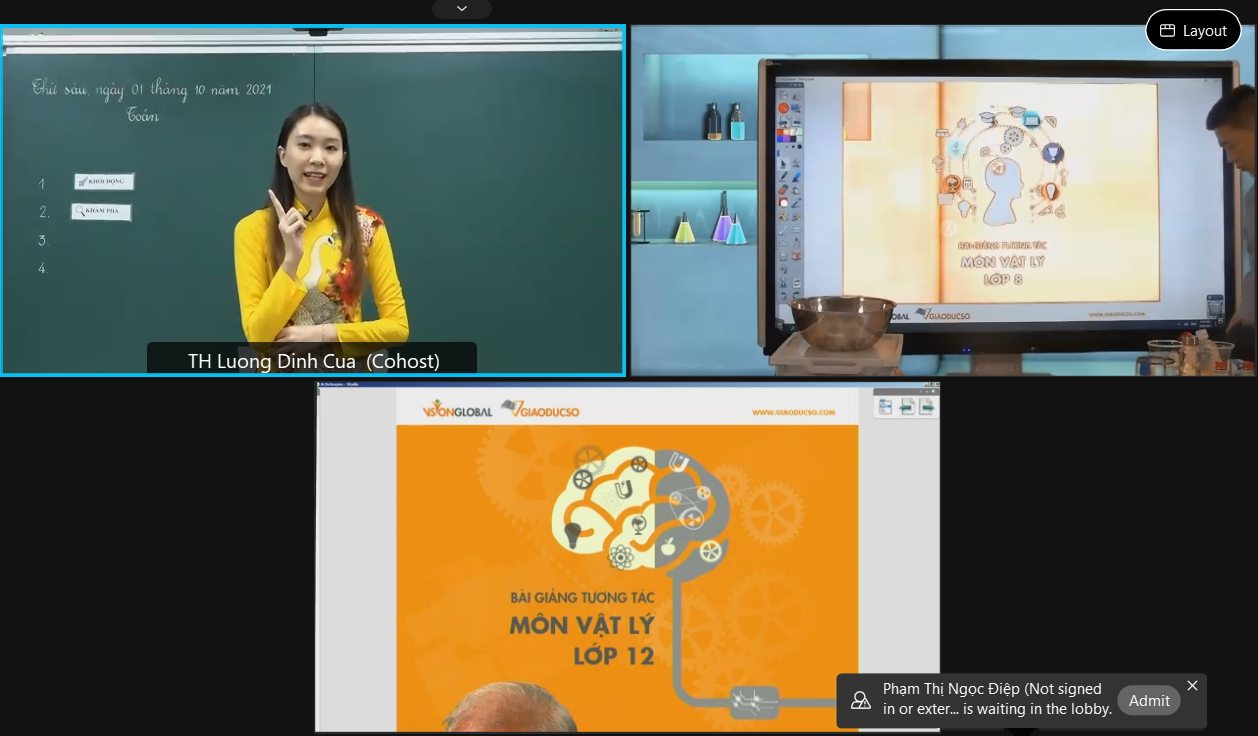
Task: Select the Môn Vật Lý Lớp 12 shared tile
Action: [628, 557]
